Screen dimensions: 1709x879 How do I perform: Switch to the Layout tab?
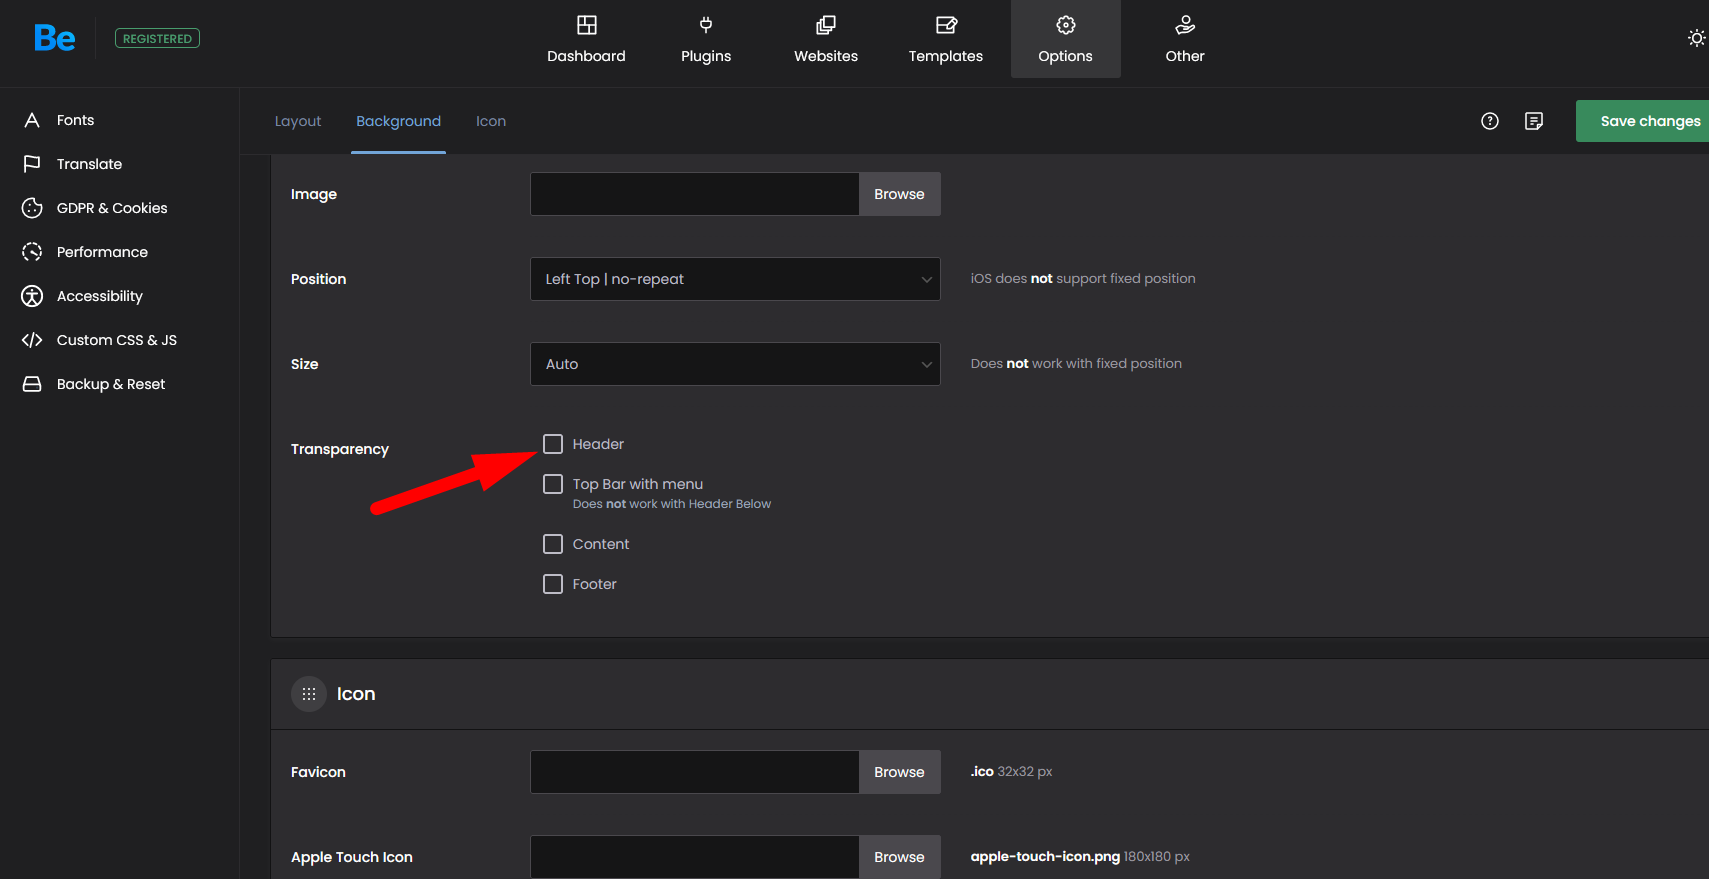[298, 121]
